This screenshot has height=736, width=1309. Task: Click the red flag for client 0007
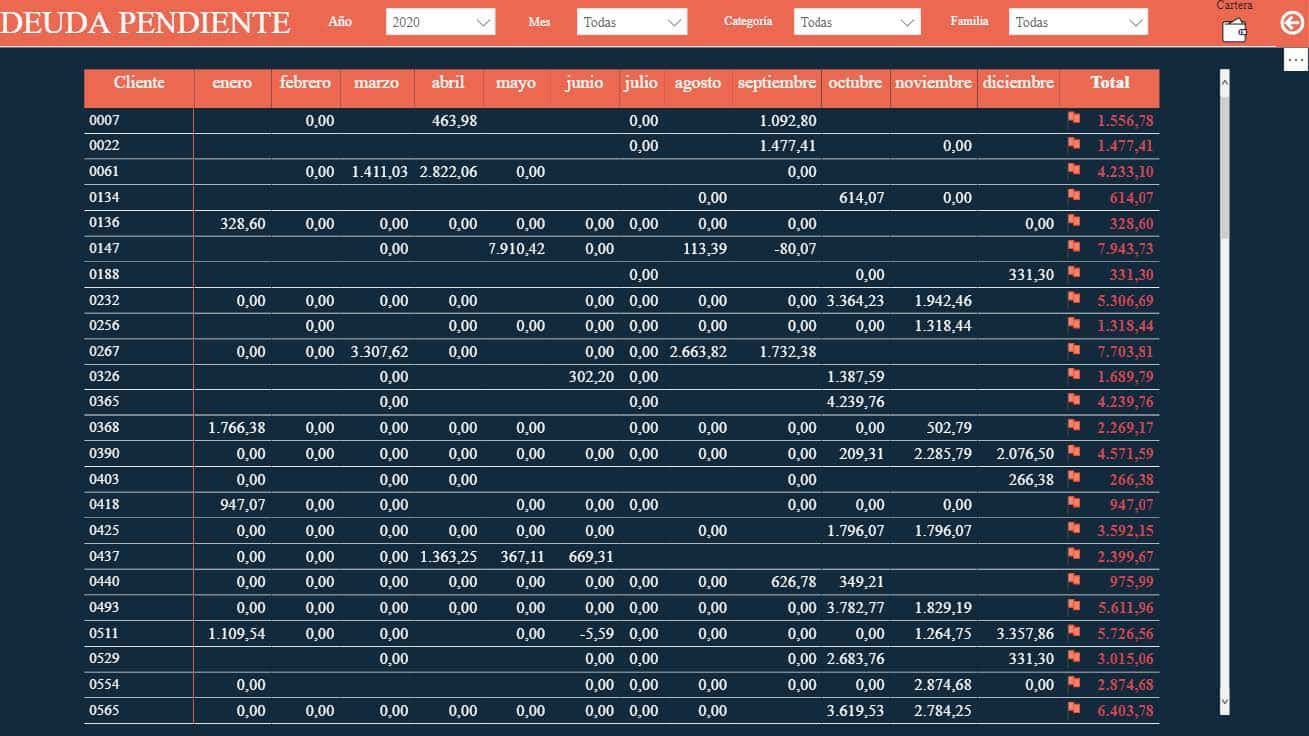1074,119
